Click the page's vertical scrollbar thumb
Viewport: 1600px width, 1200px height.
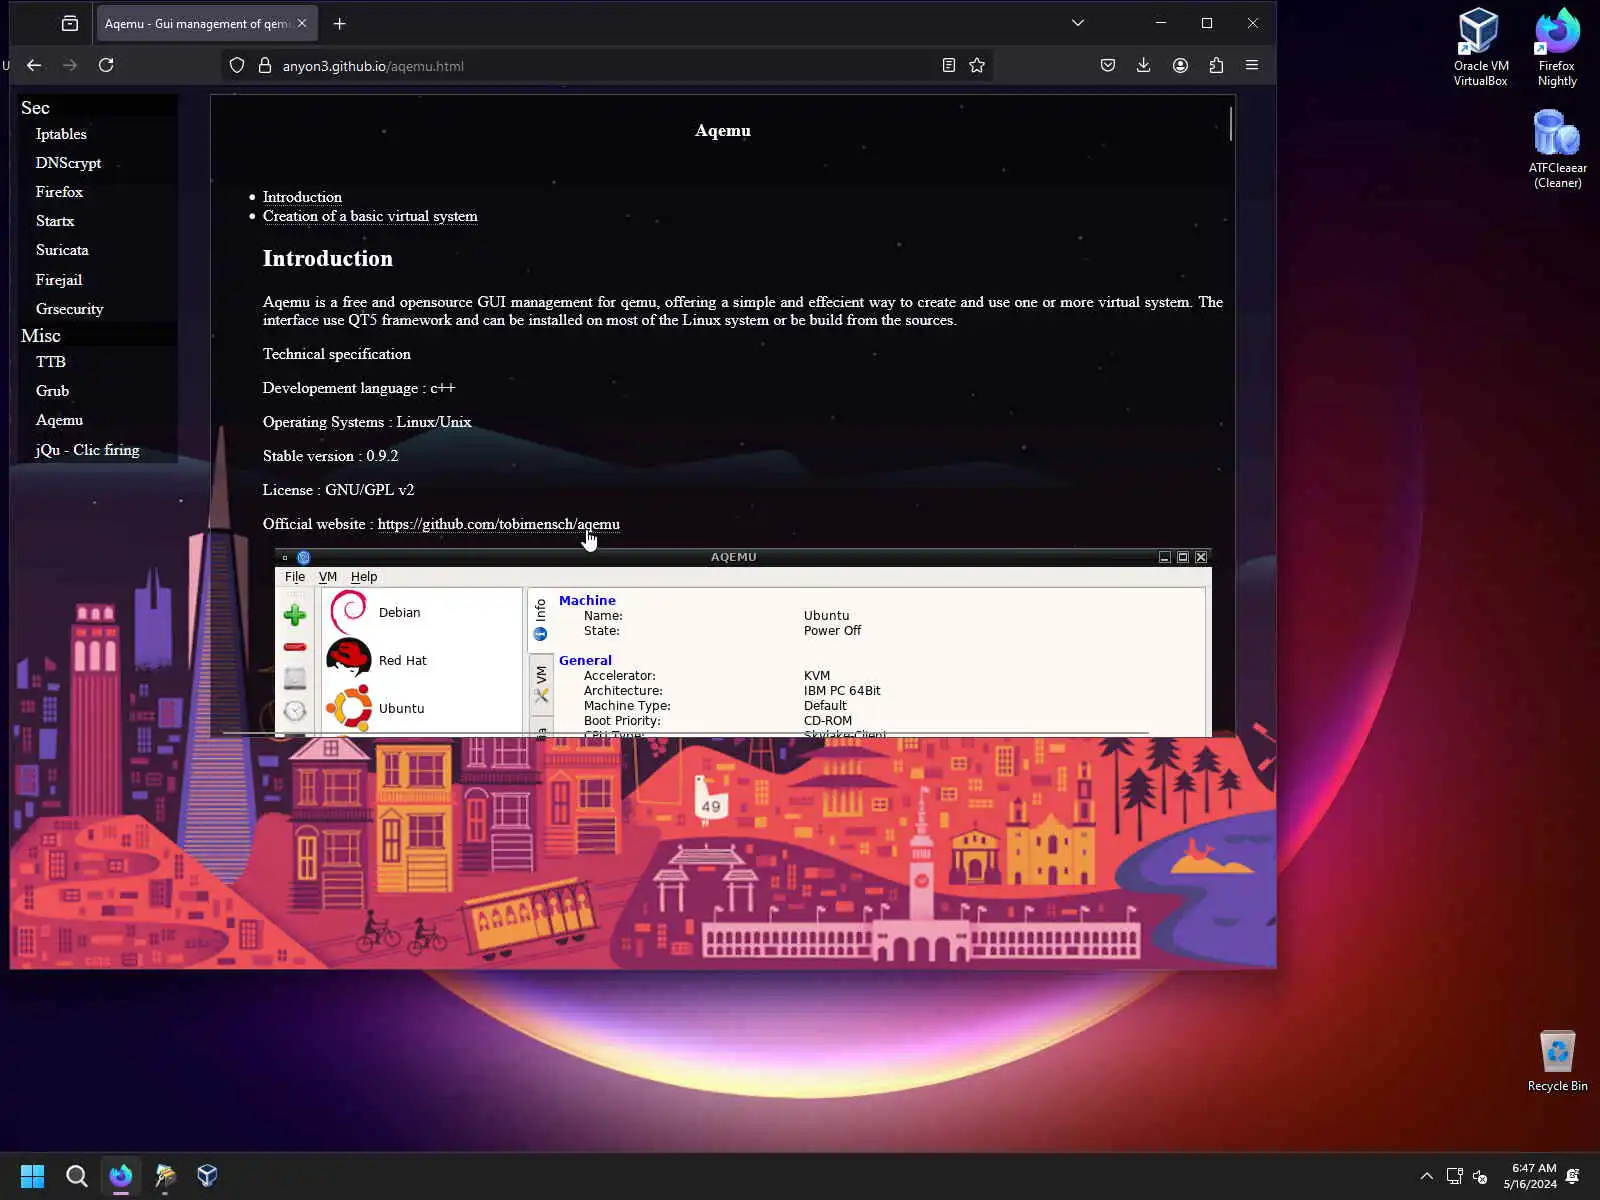[x=1231, y=124]
